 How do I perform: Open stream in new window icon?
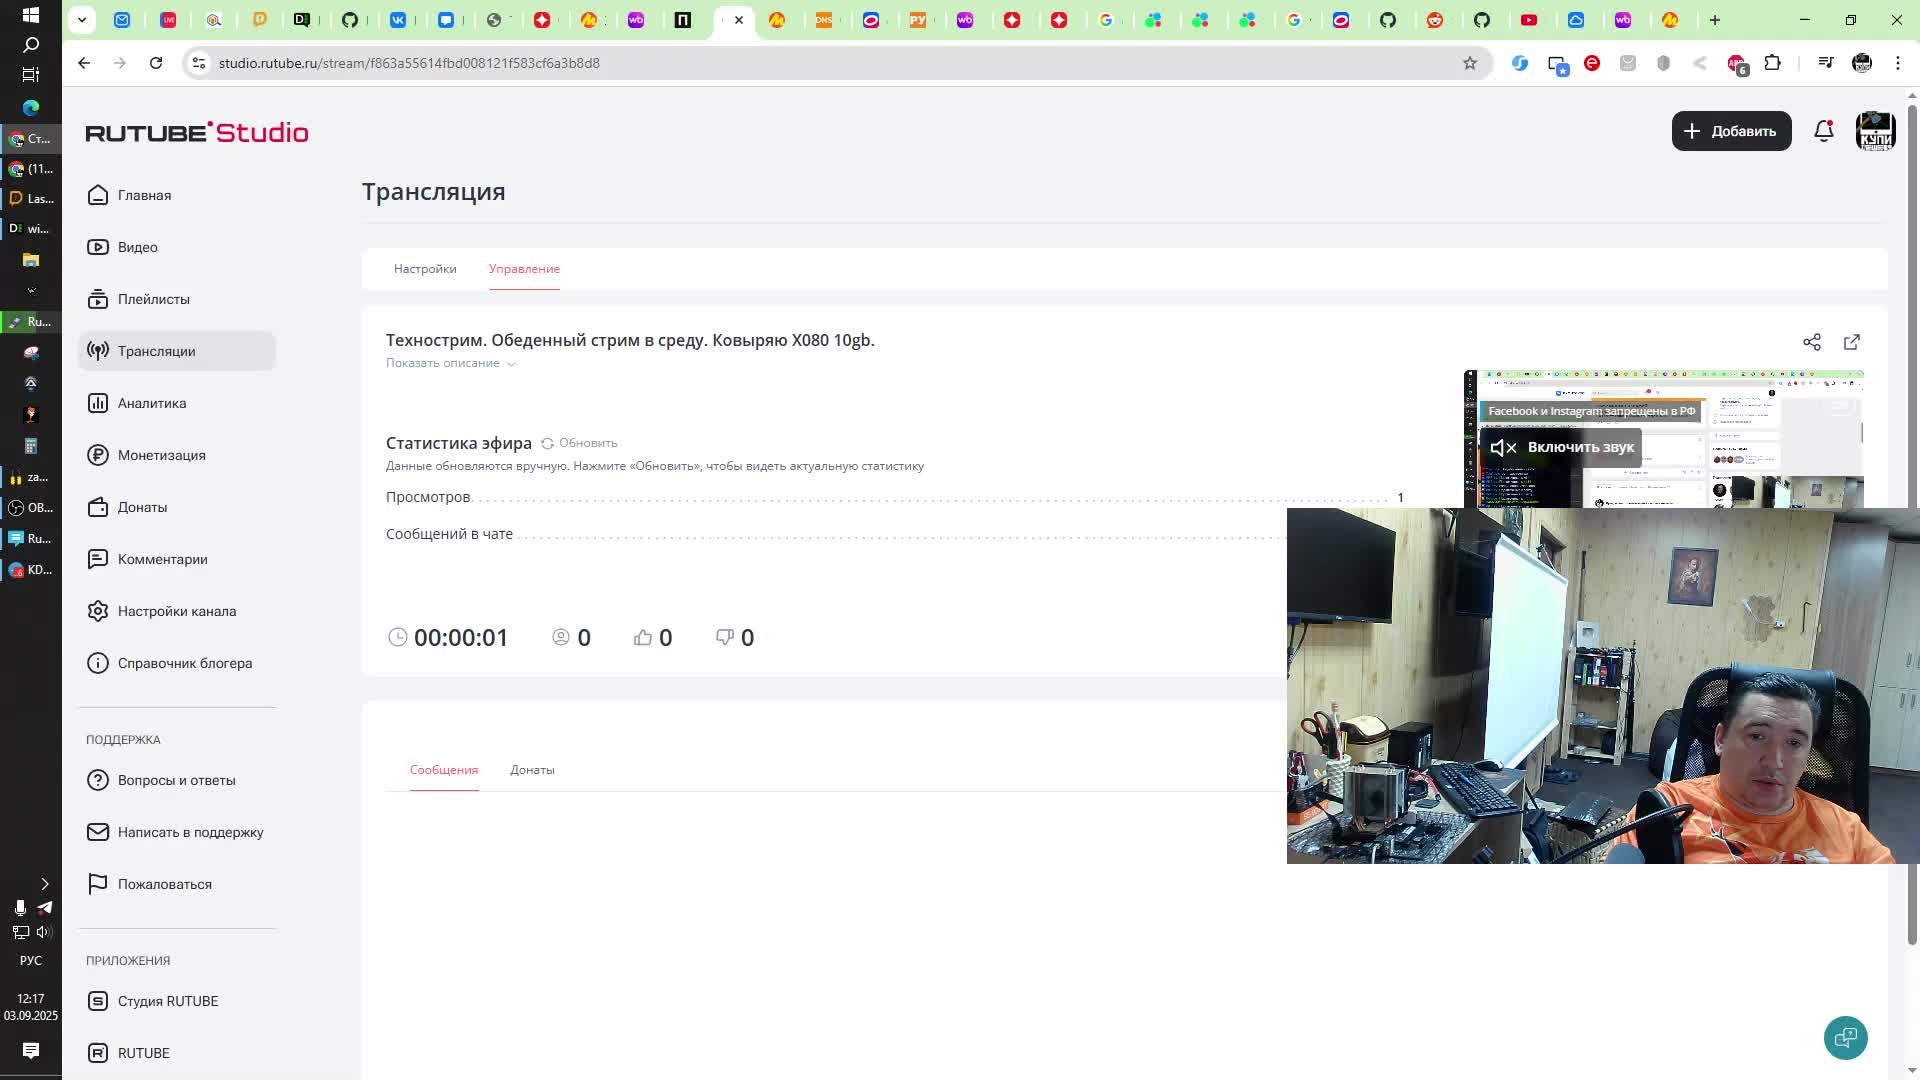[1851, 342]
